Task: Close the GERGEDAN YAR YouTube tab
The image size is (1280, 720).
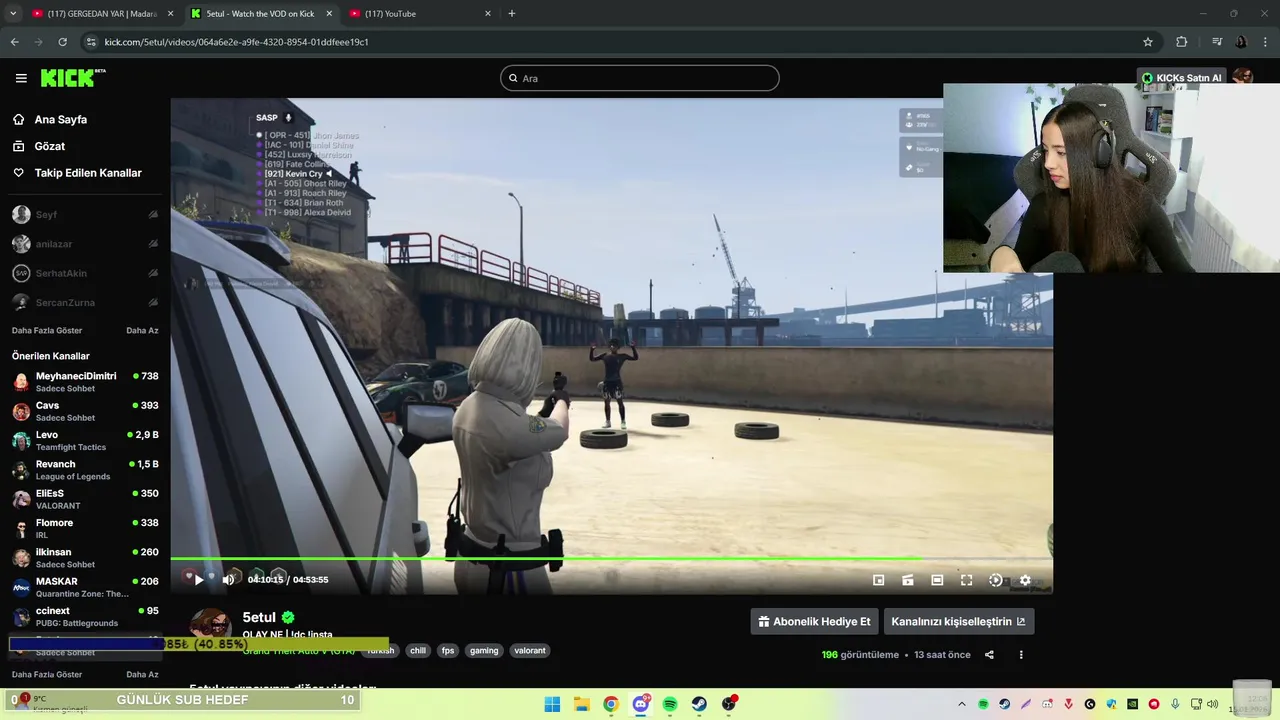Action: (x=170, y=14)
